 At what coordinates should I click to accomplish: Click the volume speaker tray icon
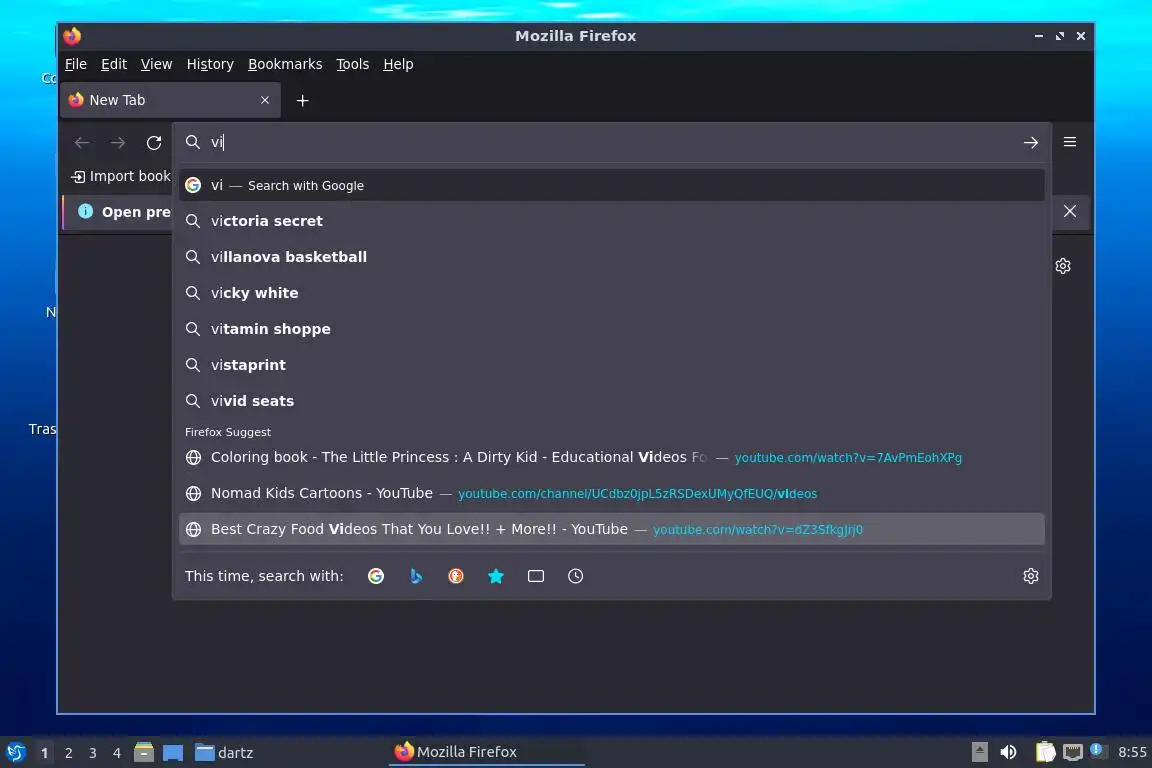tap(1008, 752)
